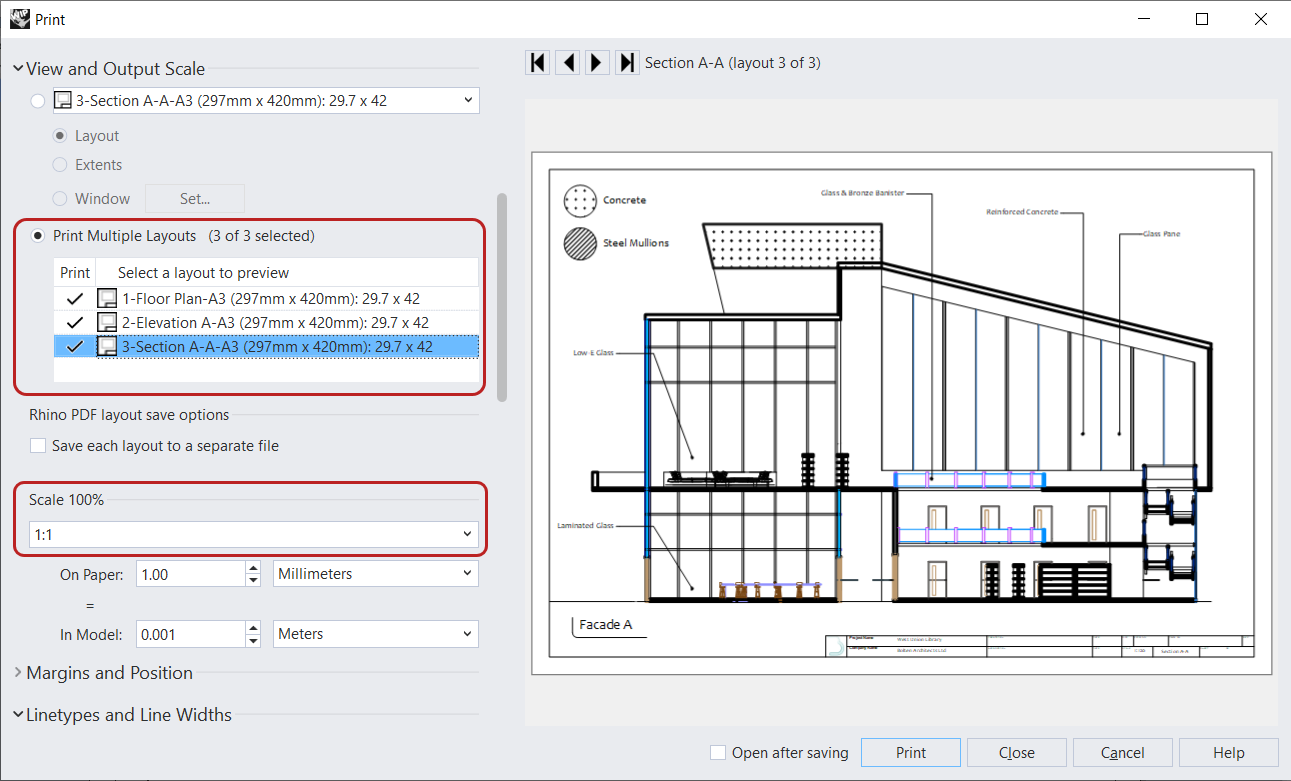The width and height of the screenshot is (1291, 781).
Task: Advance to the next layout
Action: click(597, 62)
